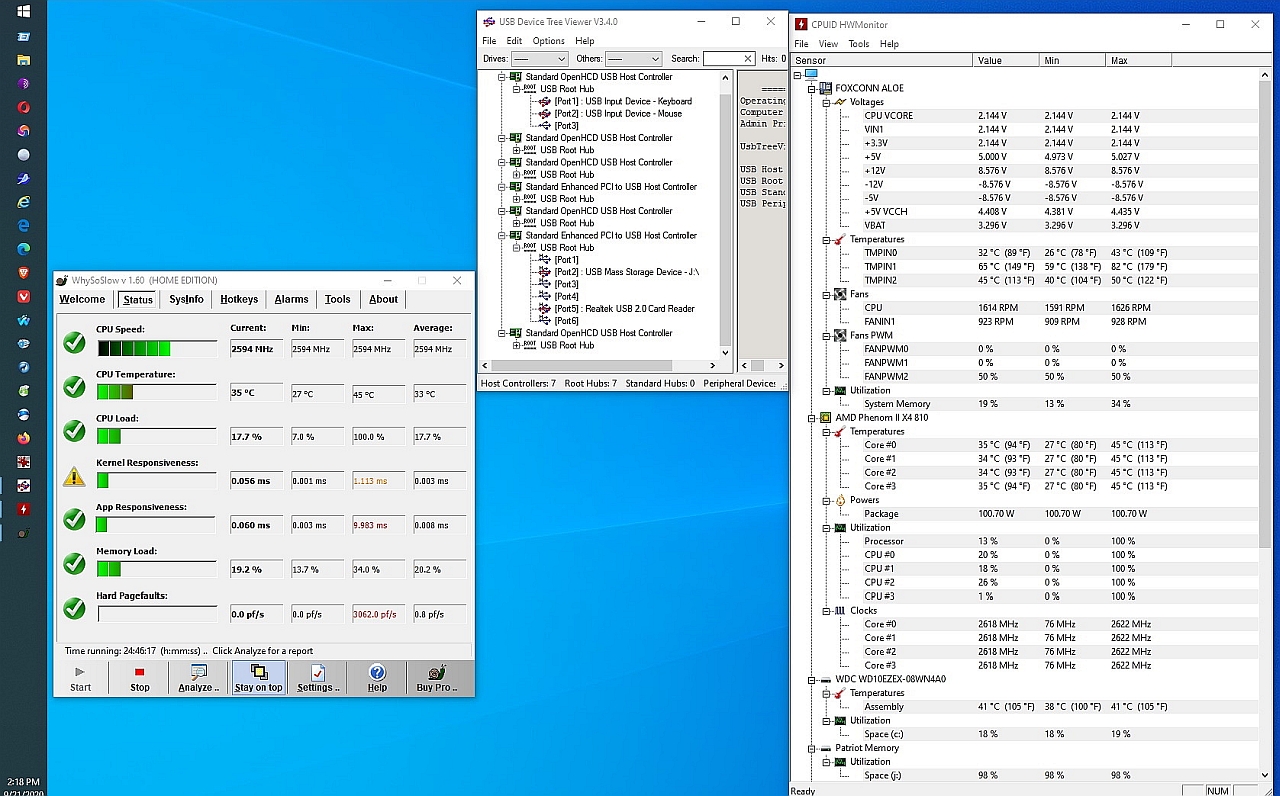The width and height of the screenshot is (1280, 796).
Task: Click the Start button in WhySoSlow
Action: (80, 678)
